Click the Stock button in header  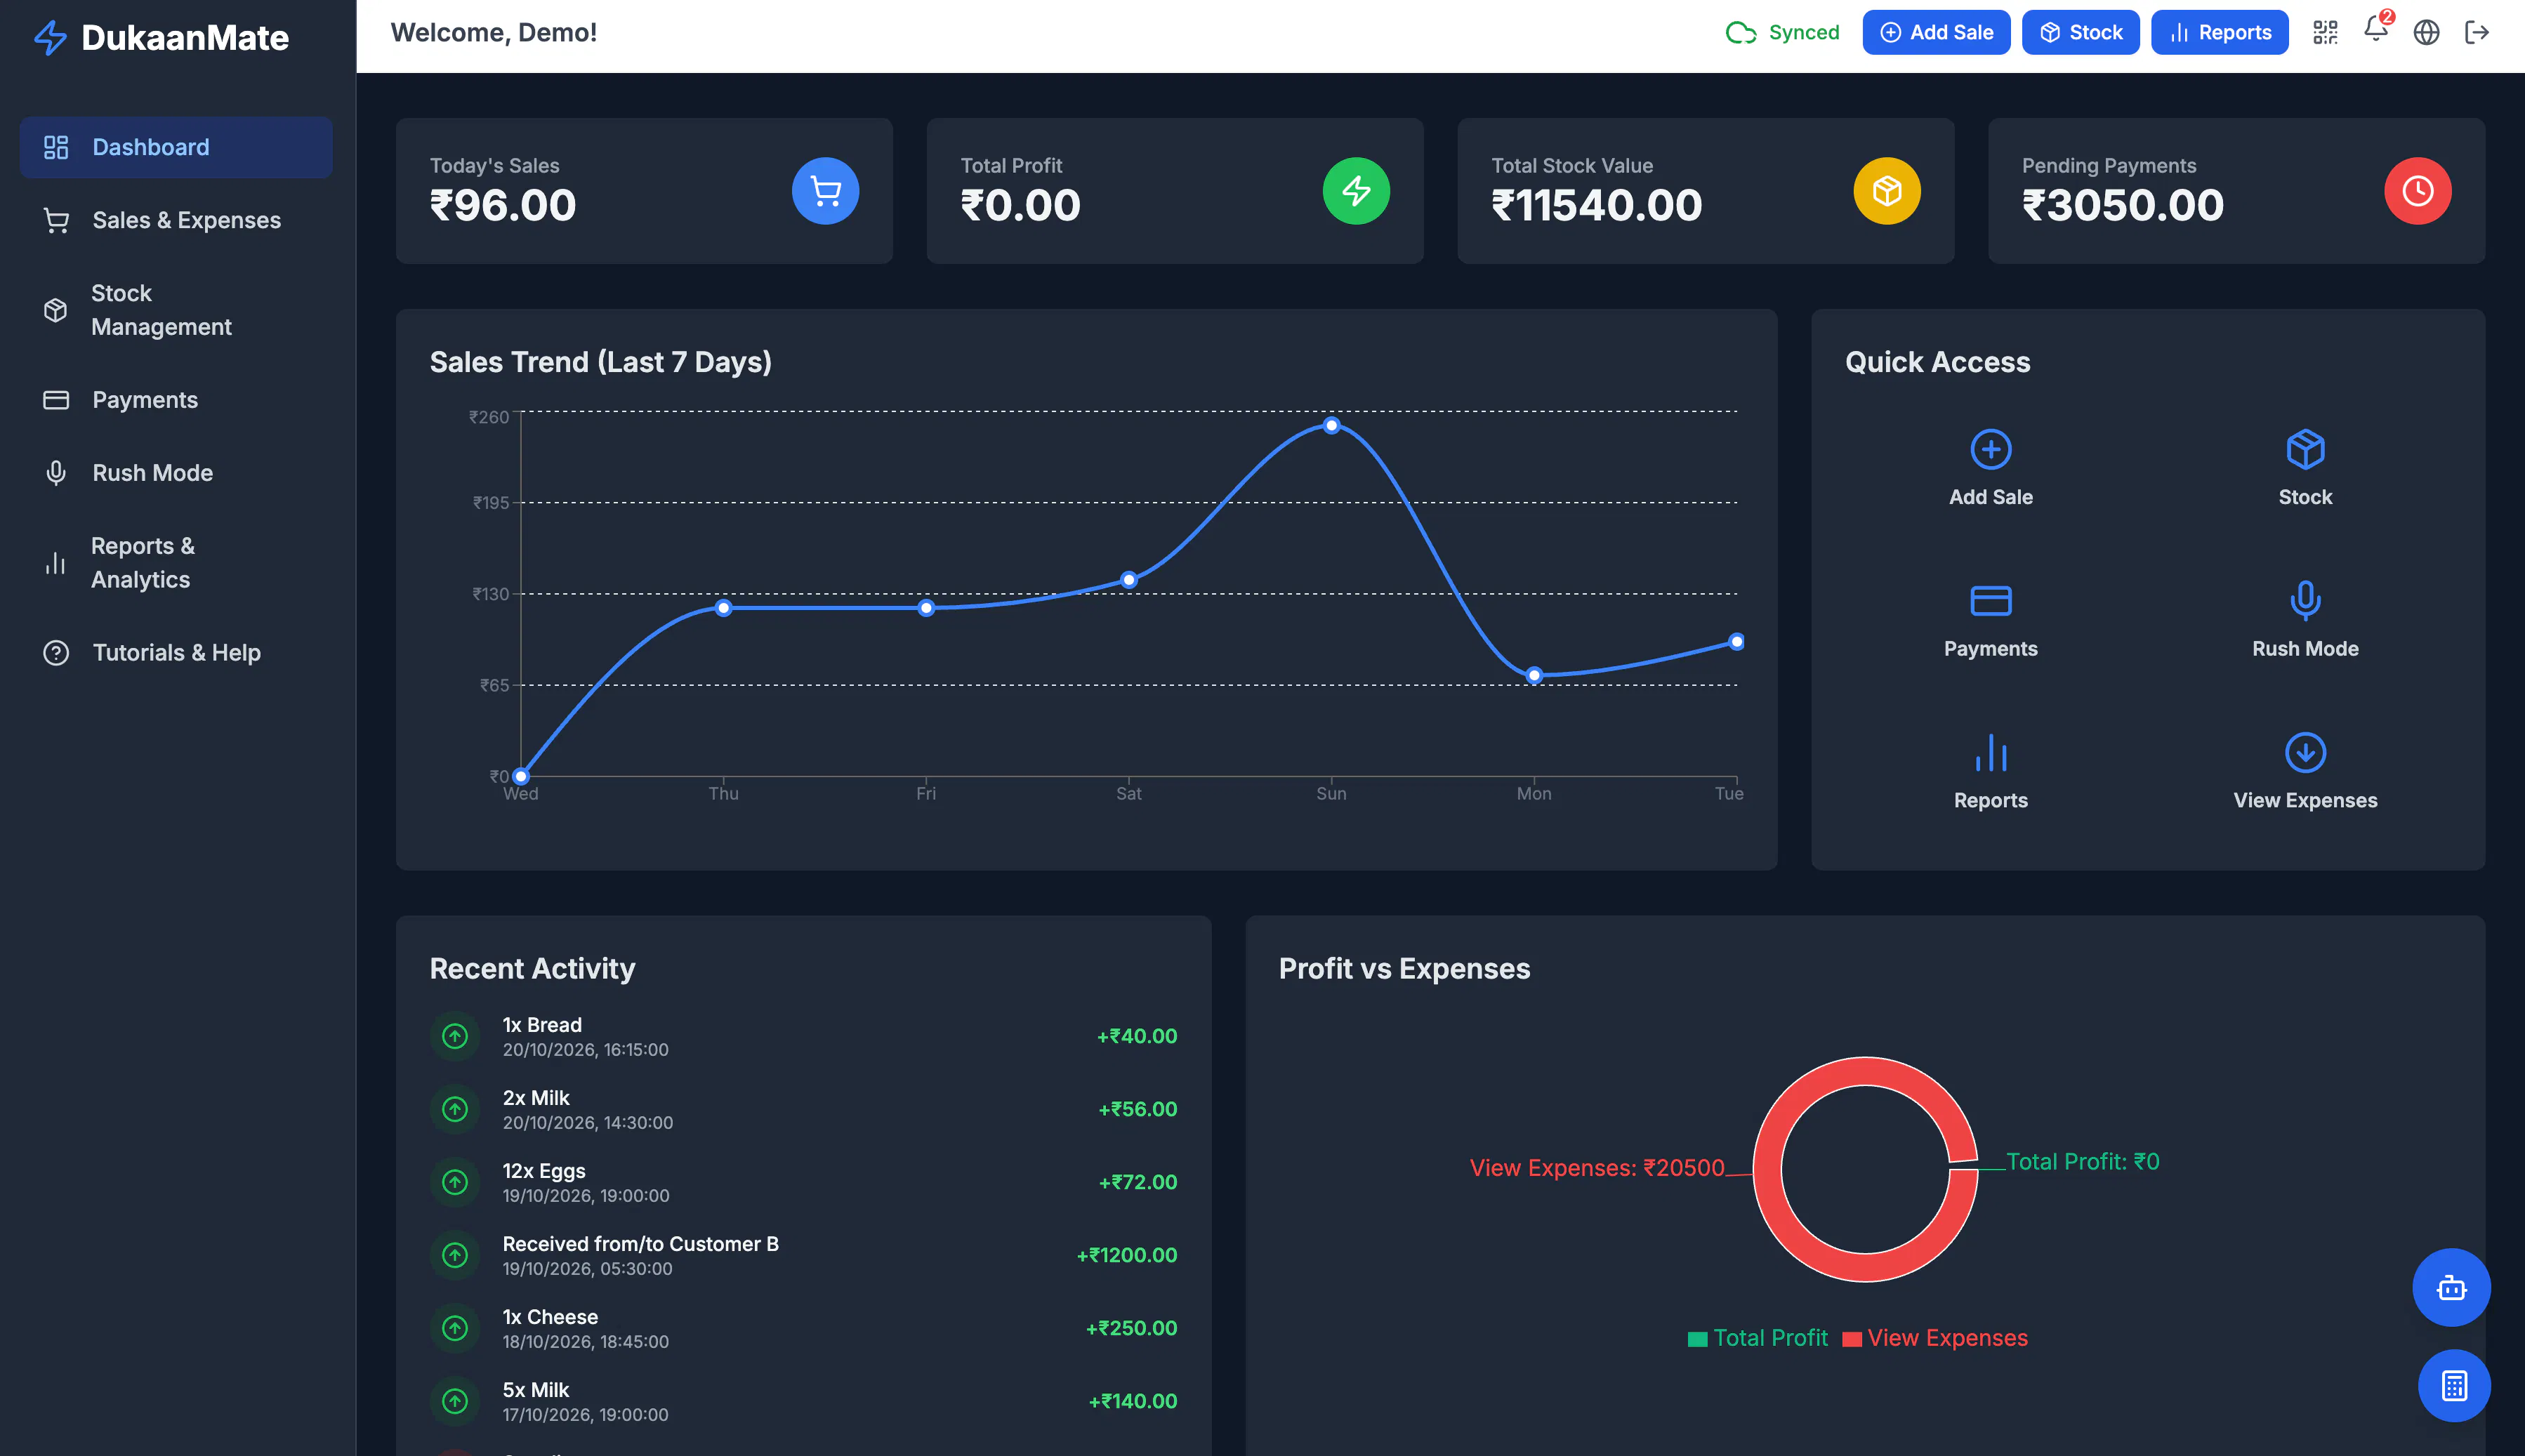pyautogui.click(x=2080, y=33)
